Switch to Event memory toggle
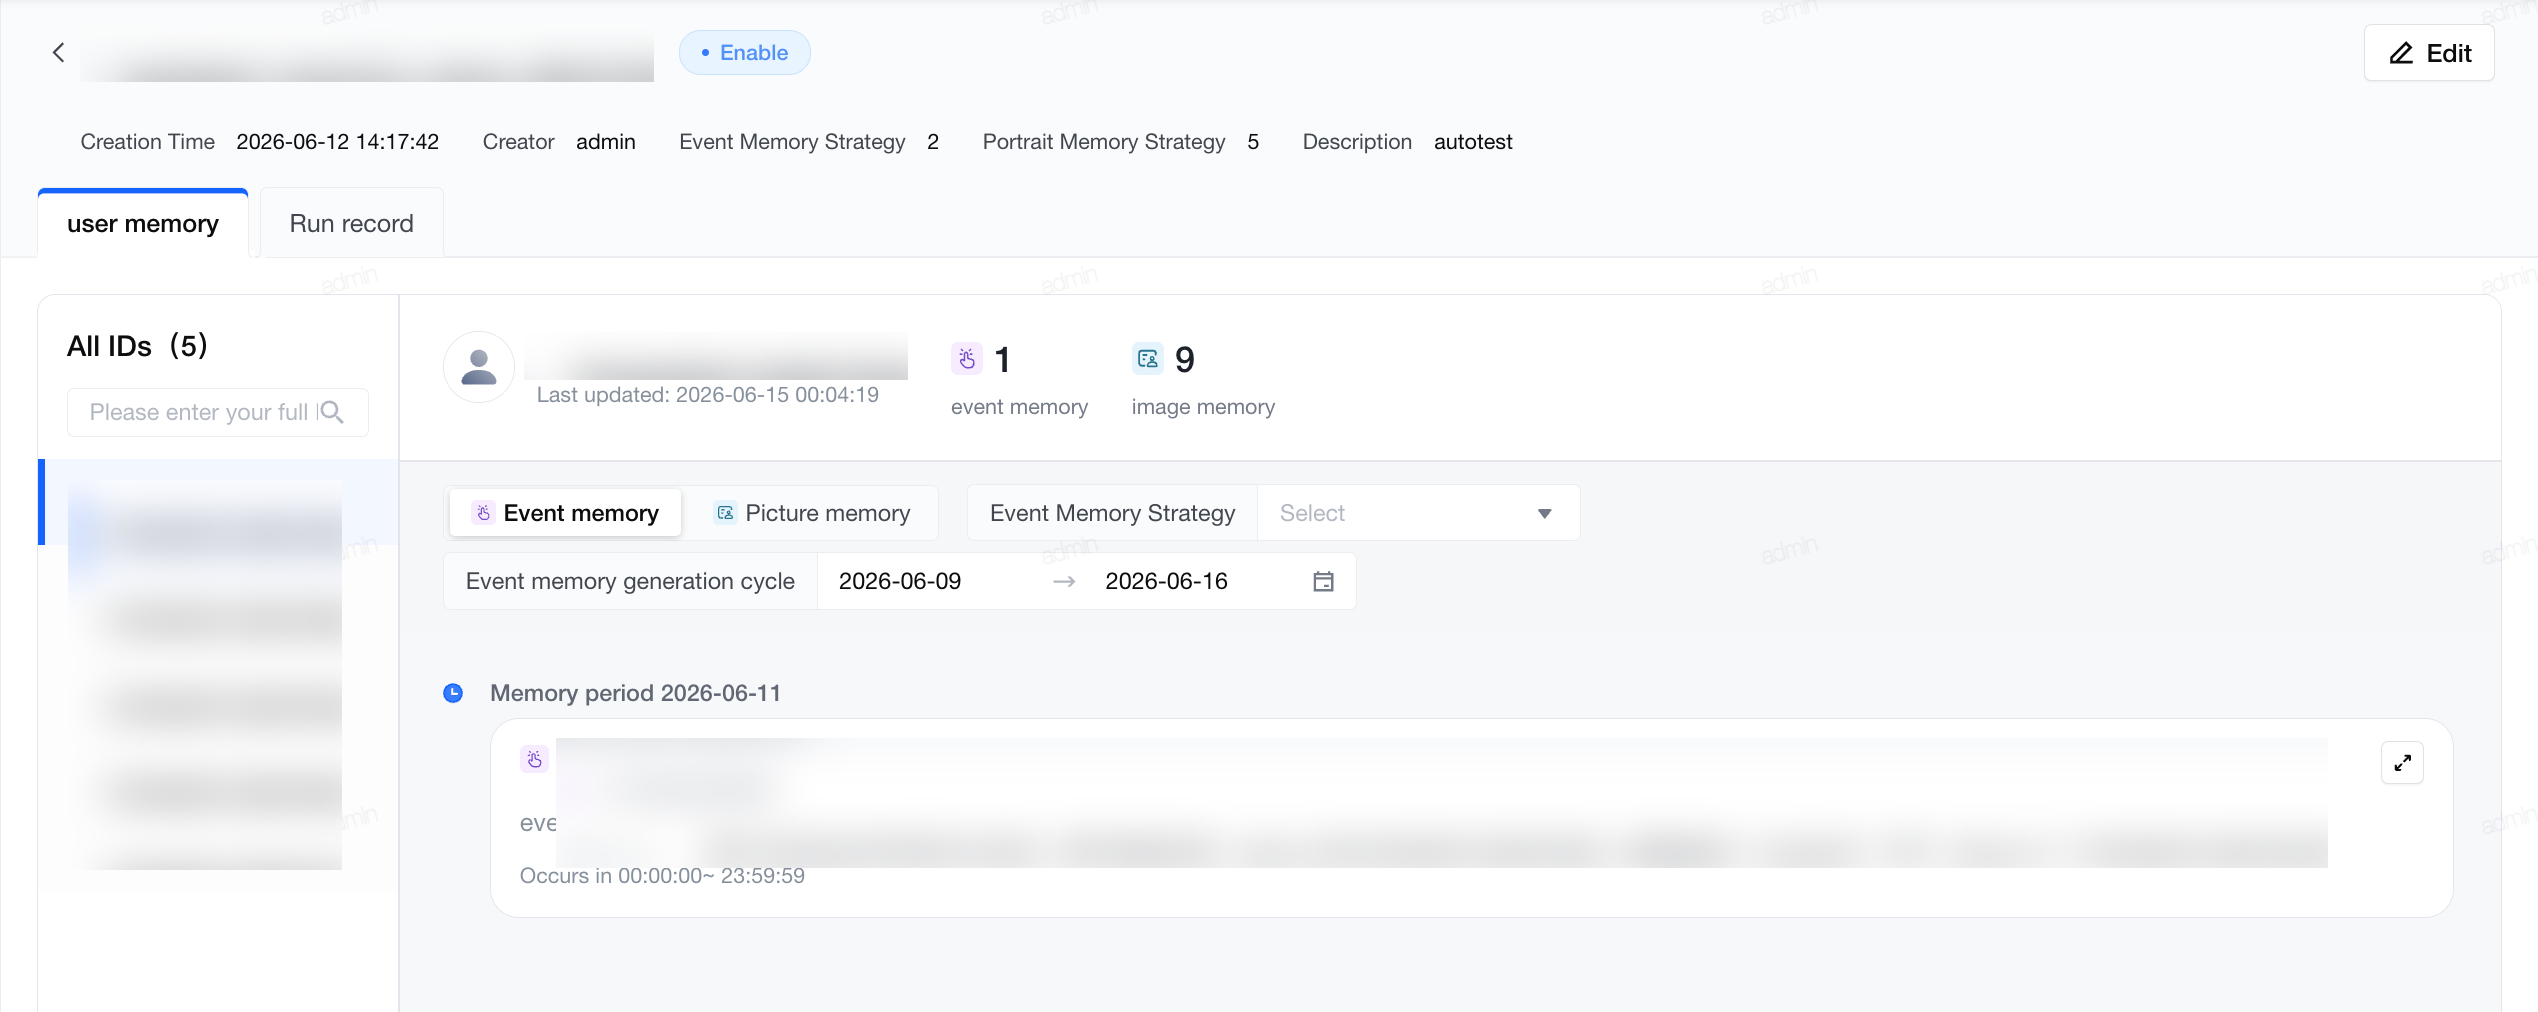The image size is (2538, 1012). pos(566,513)
